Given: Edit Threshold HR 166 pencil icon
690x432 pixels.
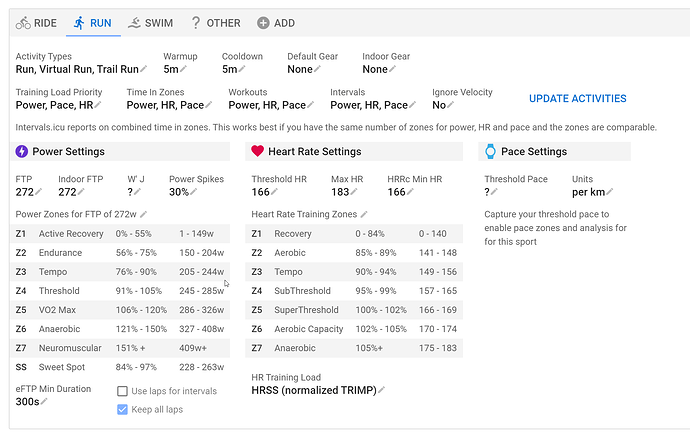Looking at the screenshot, I should click(275, 191).
